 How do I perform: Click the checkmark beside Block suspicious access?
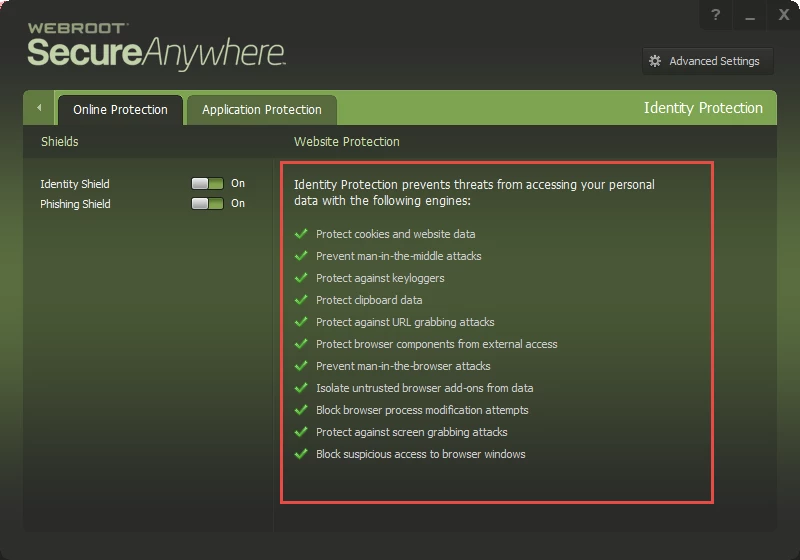(x=301, y=453)
